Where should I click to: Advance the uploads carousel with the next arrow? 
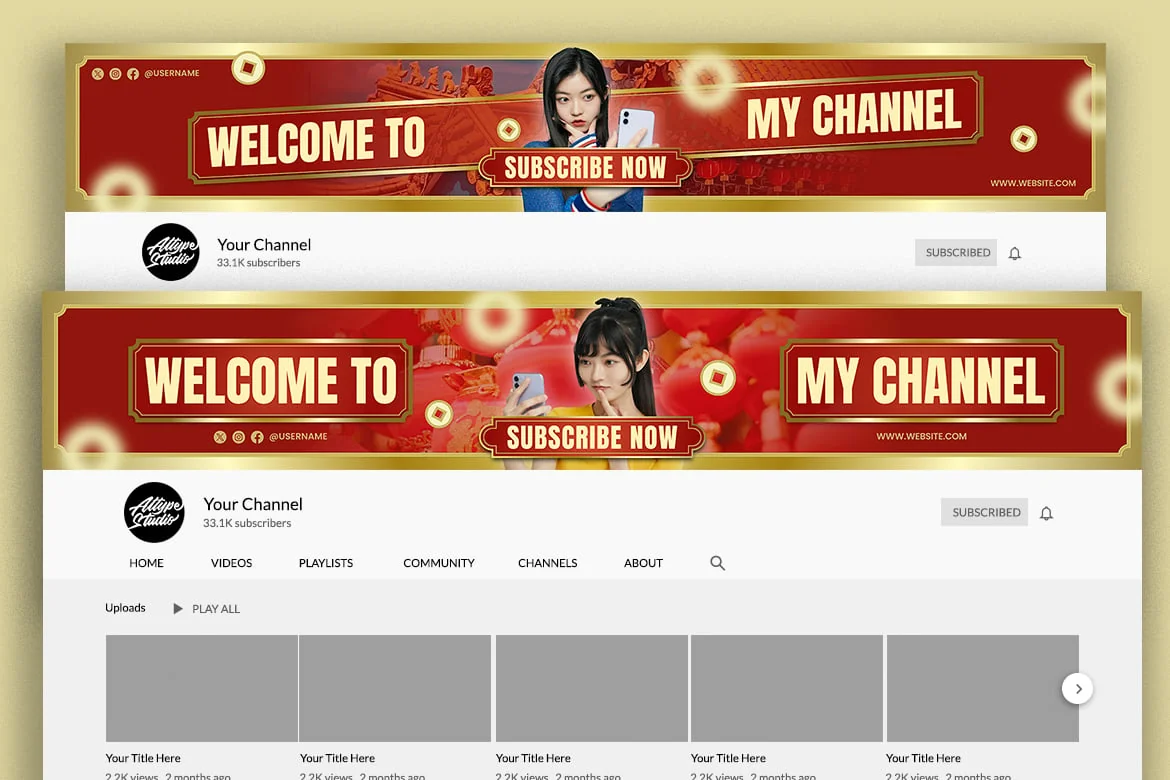point(1077,689)
